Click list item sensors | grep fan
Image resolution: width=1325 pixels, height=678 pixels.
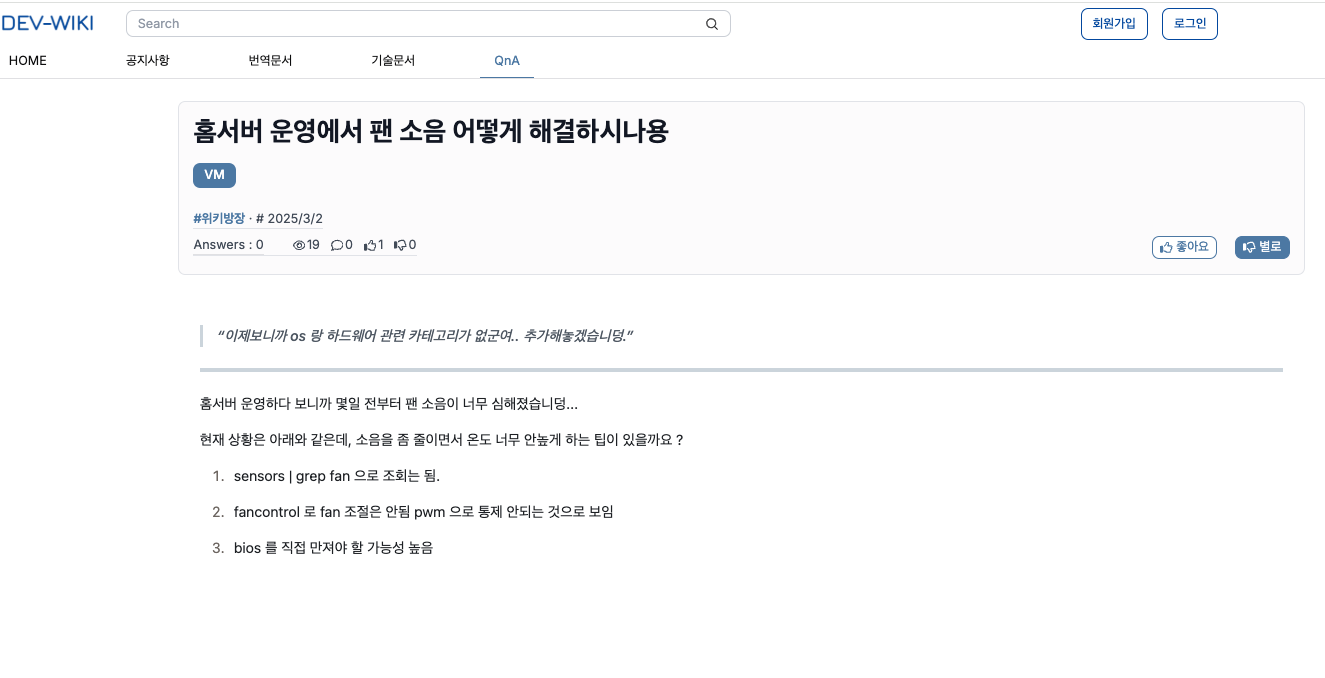pyautogui.click(x=337, y=476)
